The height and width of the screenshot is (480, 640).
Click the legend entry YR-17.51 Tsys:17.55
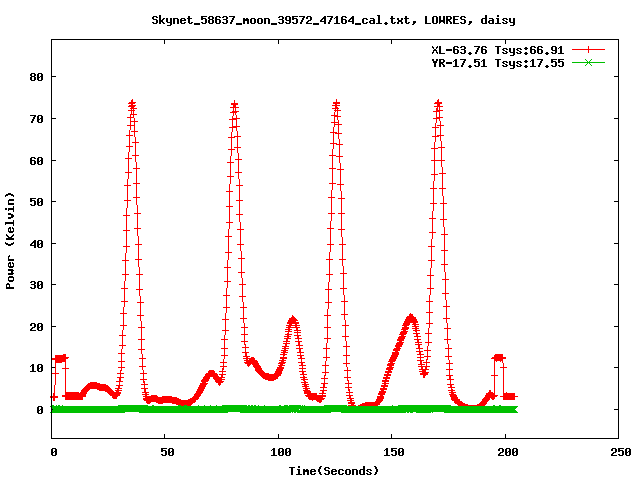(x=498, y=63)
